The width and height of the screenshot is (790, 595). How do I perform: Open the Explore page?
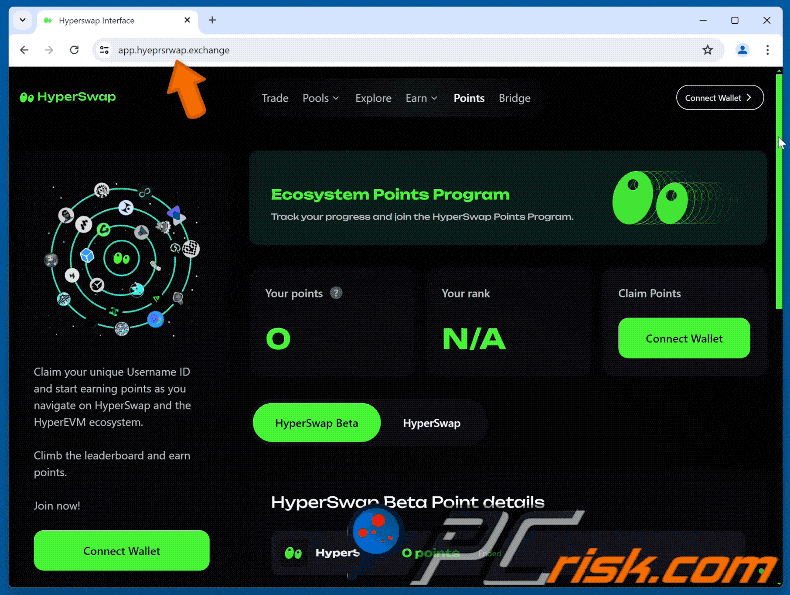point(373,98)
